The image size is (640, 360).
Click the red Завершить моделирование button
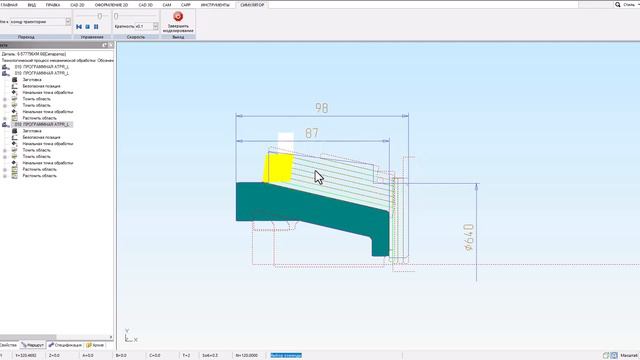(178, 22)
